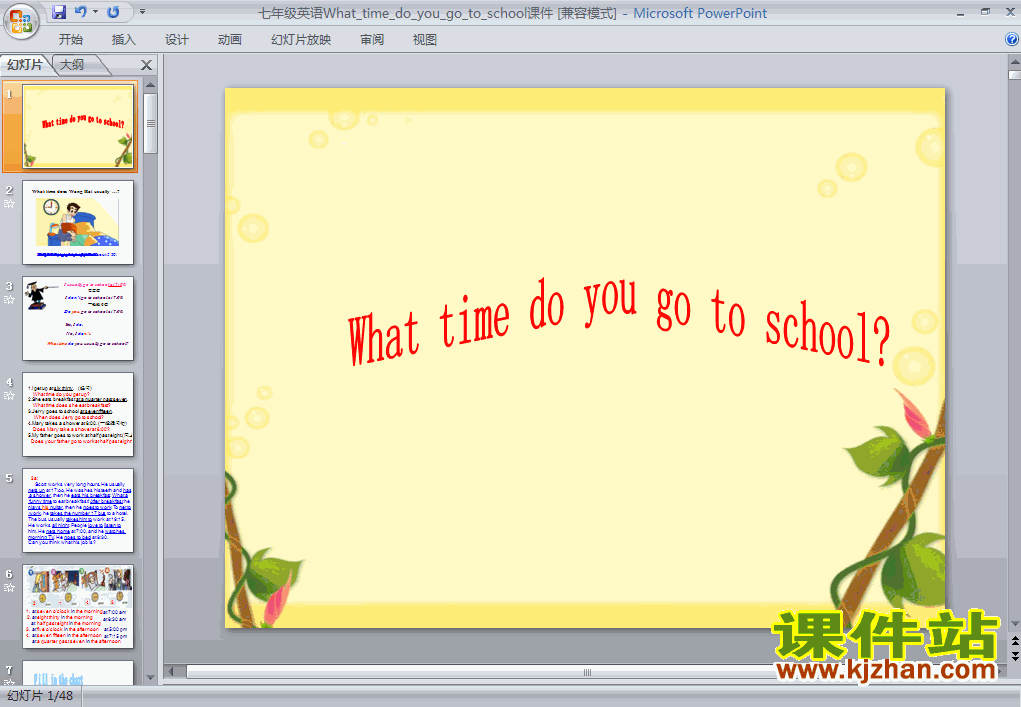Switch to the 大纲 outline tab

pos(72,64)
